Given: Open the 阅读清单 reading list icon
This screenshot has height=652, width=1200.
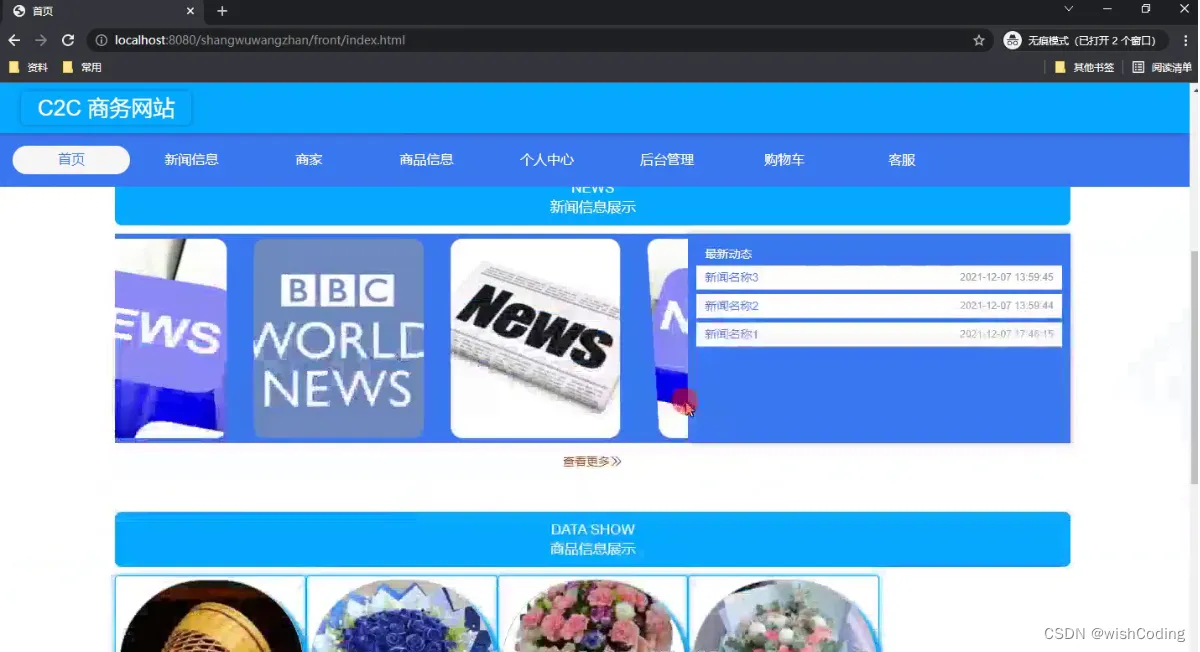Looking at the screenshot, I should click(1162, 67).
